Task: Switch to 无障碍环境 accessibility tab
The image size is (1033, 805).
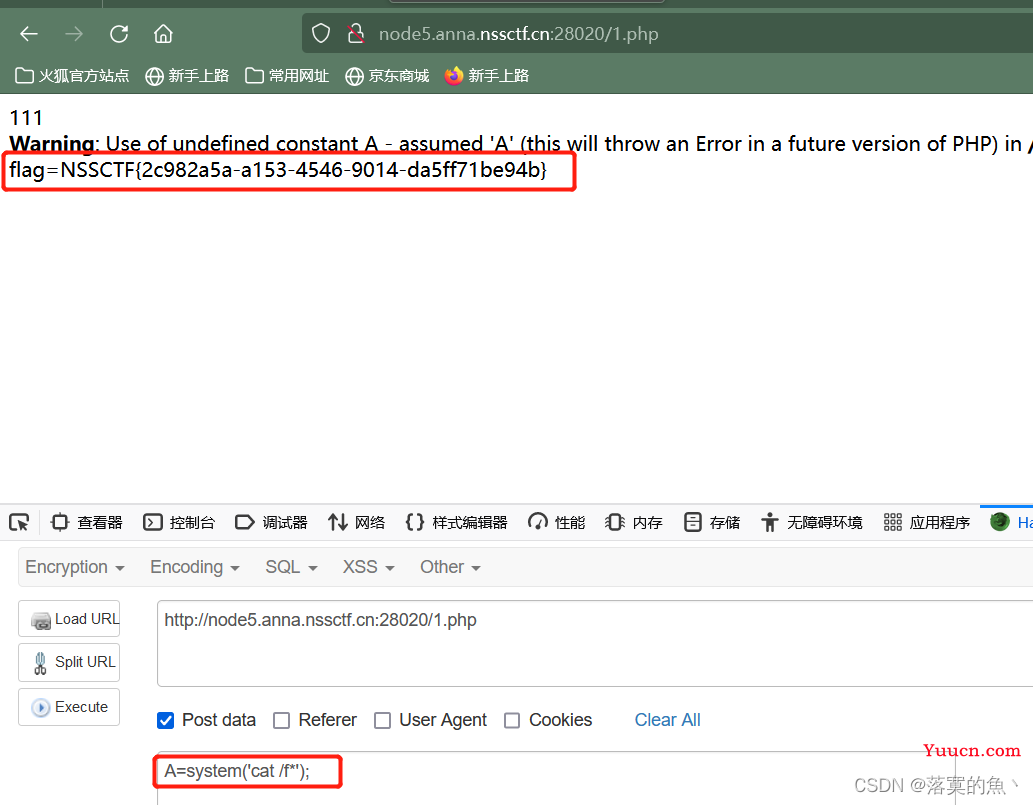Action: point(812,522)
